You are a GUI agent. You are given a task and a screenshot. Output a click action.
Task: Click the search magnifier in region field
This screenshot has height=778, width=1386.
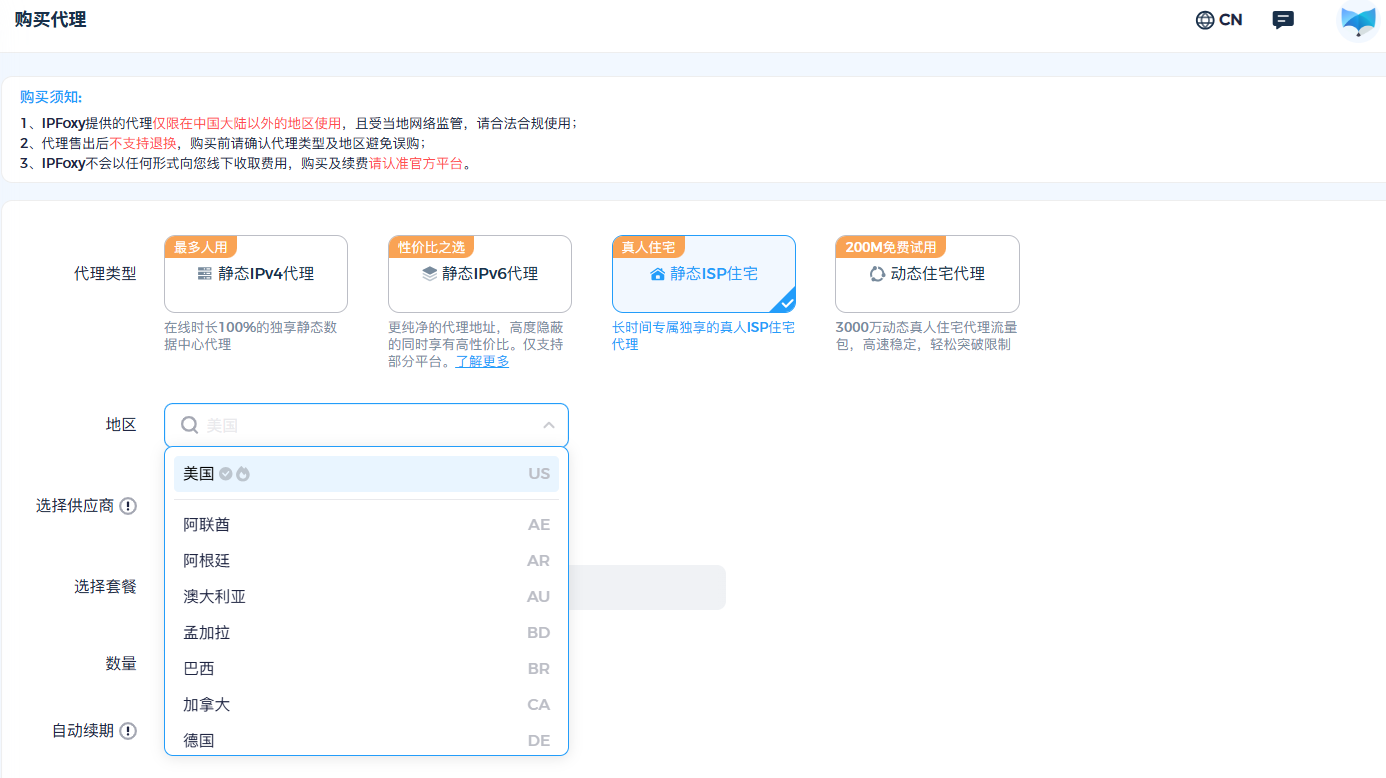point(189,425)
